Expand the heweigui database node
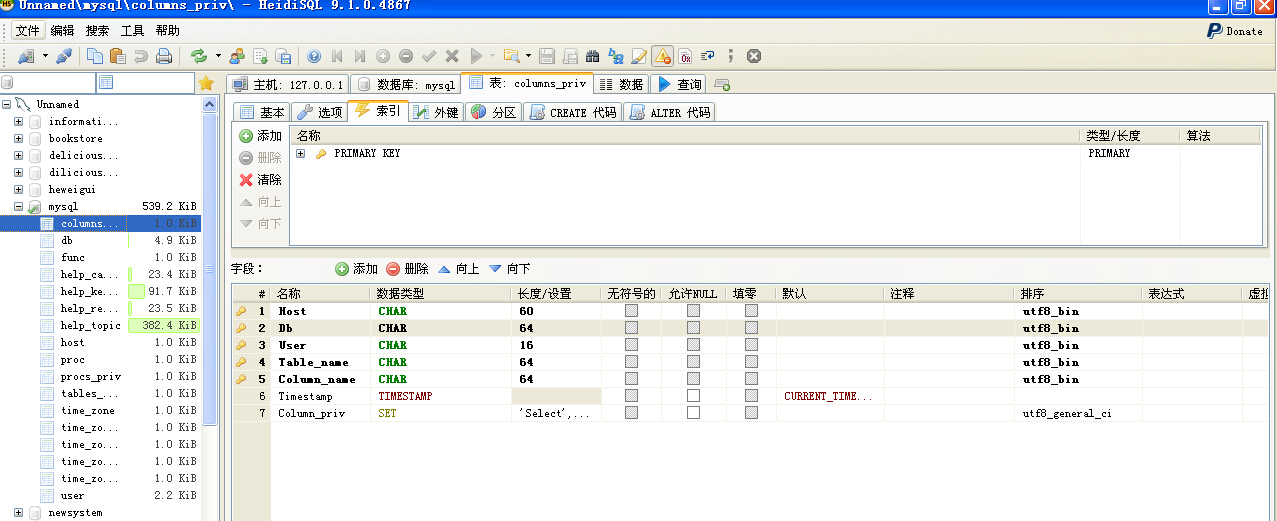The height and width of the screenshot is (521, 1277). pyautogui.click(x=18, y=189)
